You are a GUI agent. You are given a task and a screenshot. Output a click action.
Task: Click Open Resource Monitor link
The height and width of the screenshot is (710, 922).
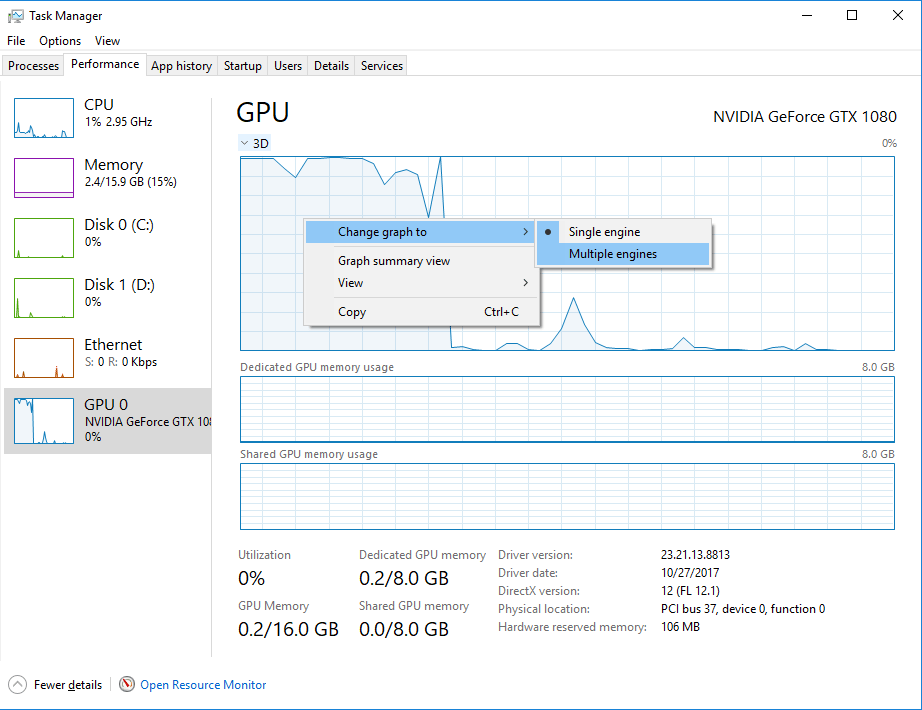coord(203,684)
